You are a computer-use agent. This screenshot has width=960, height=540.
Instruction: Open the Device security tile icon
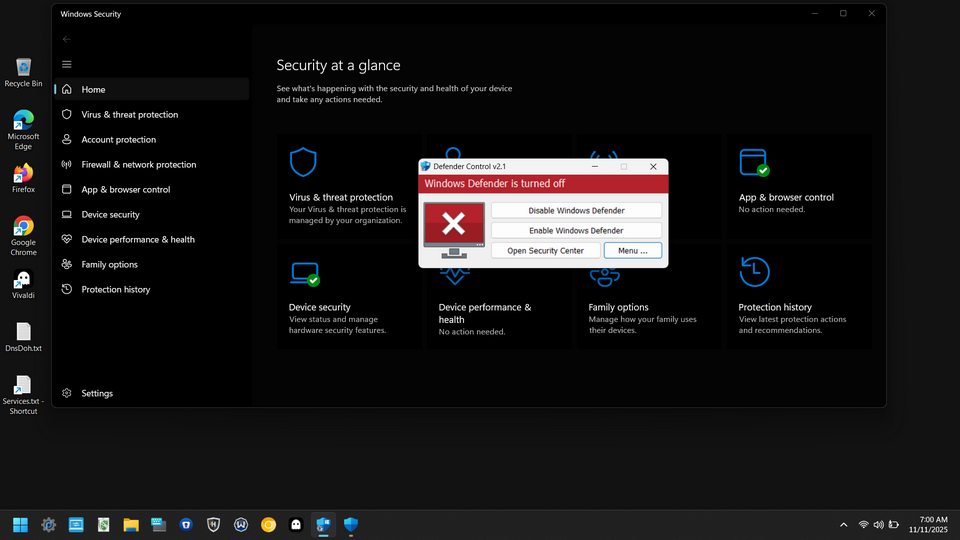(x=305, y=274)
